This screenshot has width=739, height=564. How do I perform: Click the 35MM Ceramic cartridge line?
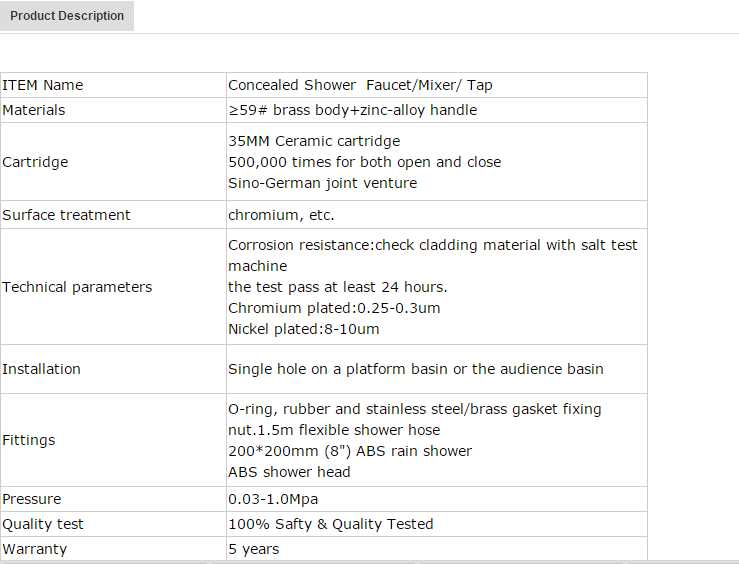(x=314, y=141)
